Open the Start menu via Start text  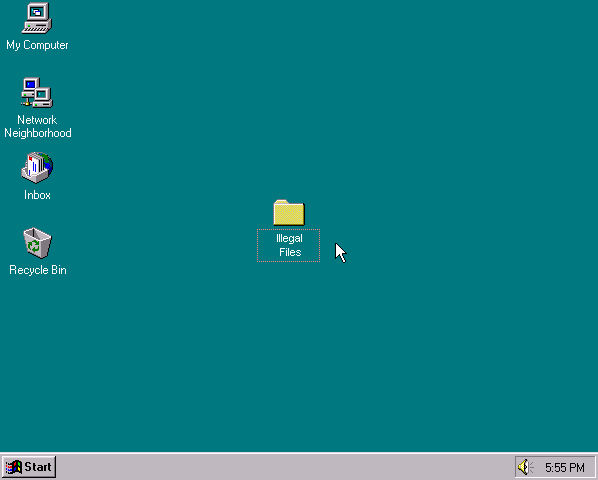(38, 467)
